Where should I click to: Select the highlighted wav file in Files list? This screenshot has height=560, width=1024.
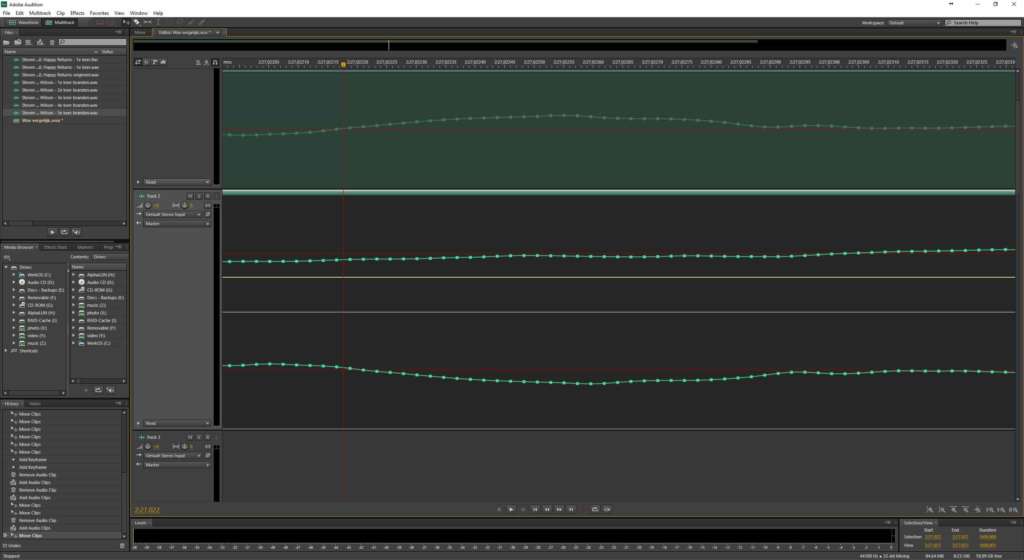(64, 112)
